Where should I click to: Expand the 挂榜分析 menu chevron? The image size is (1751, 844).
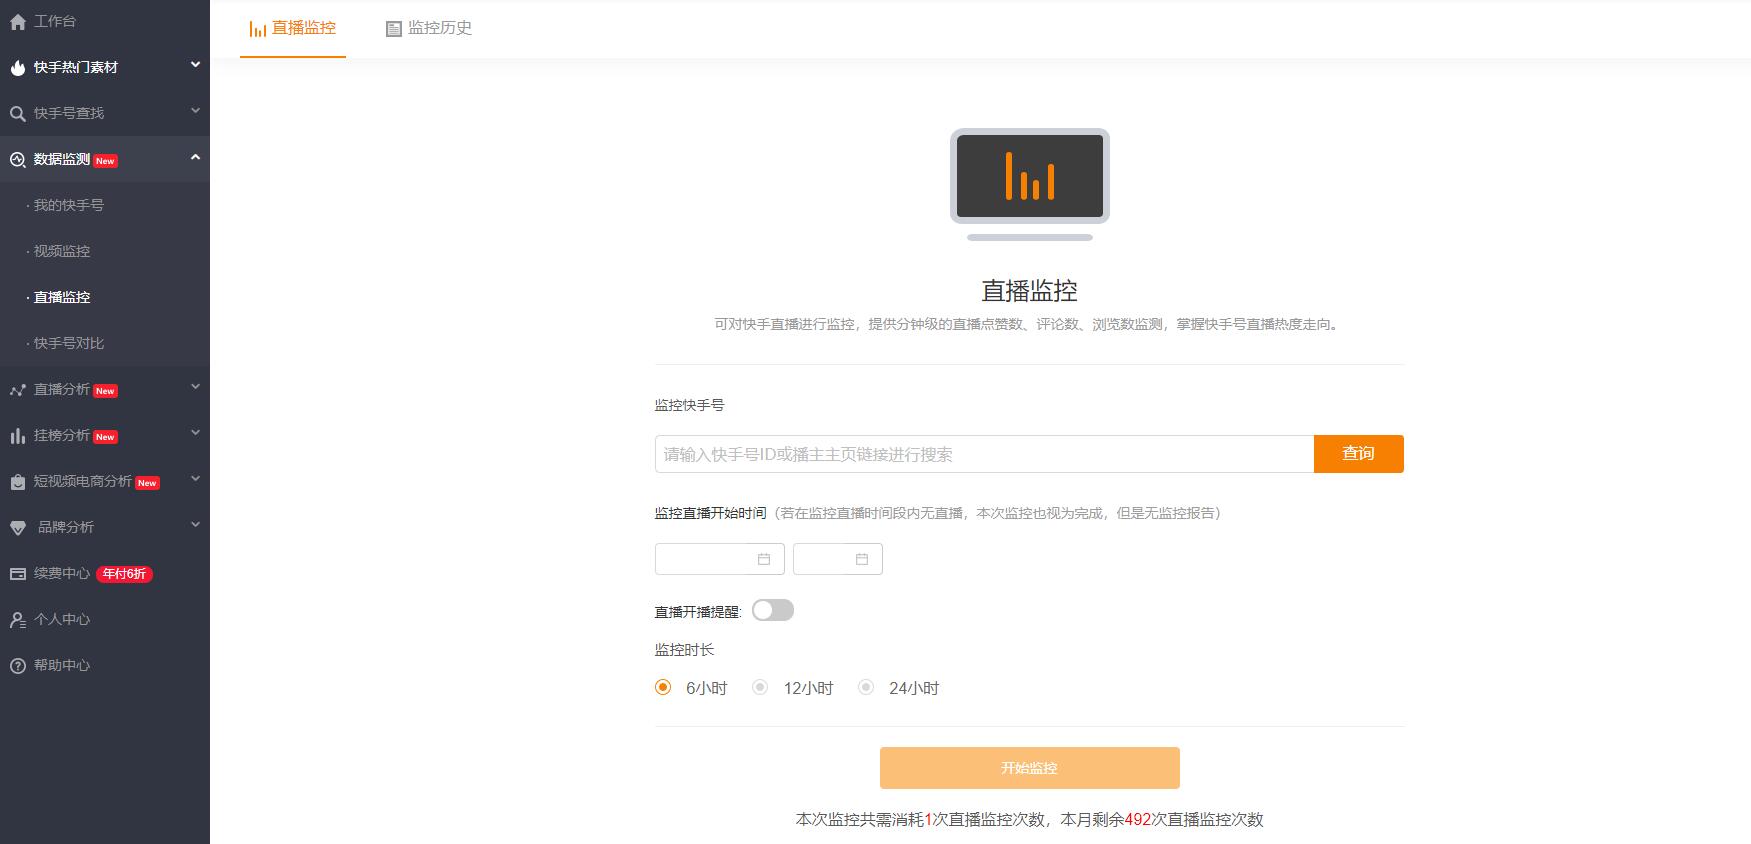point(195,433)
